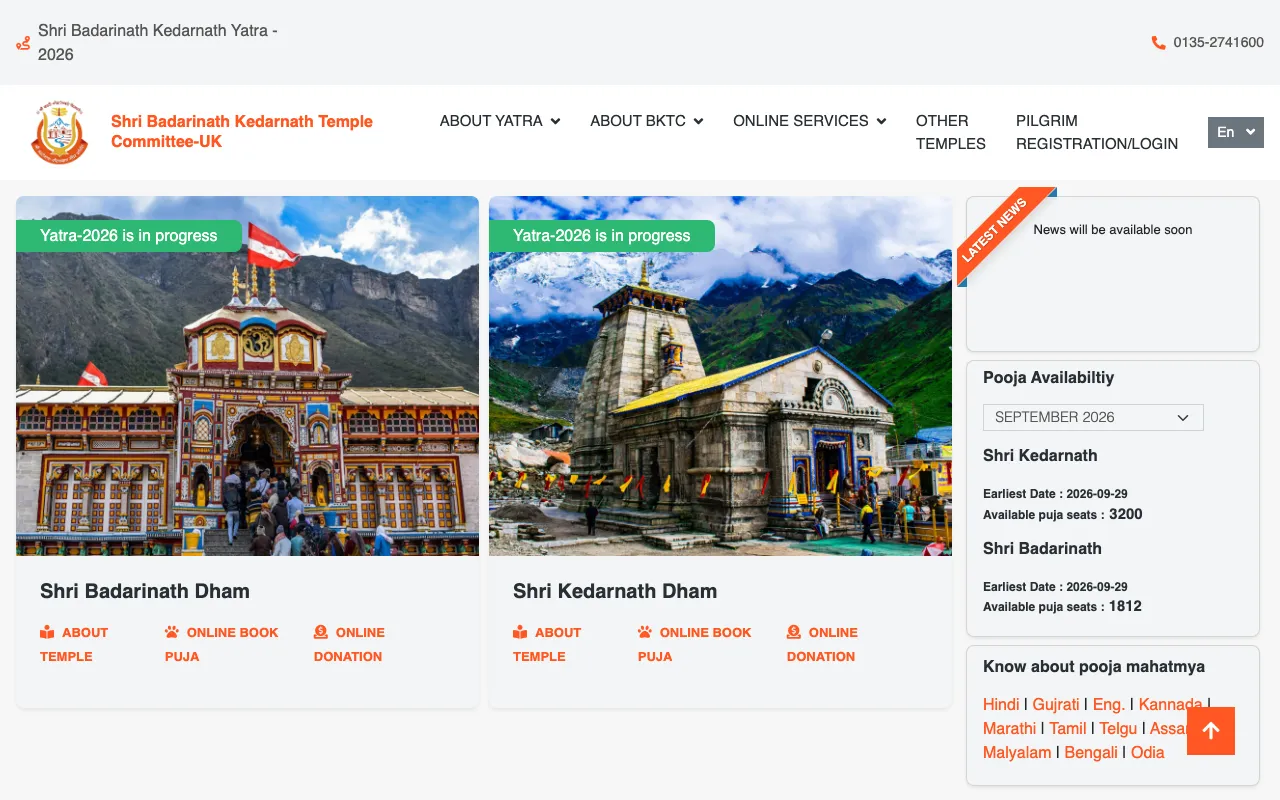This screenshot has height=800, width=1280.
Task: Click the paw icon in Badarinath Online Book Puja
Action: point(172,632)
